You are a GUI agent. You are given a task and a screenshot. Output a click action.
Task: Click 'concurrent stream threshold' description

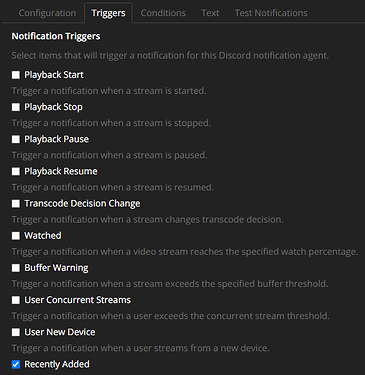click(x=170, y=316)
